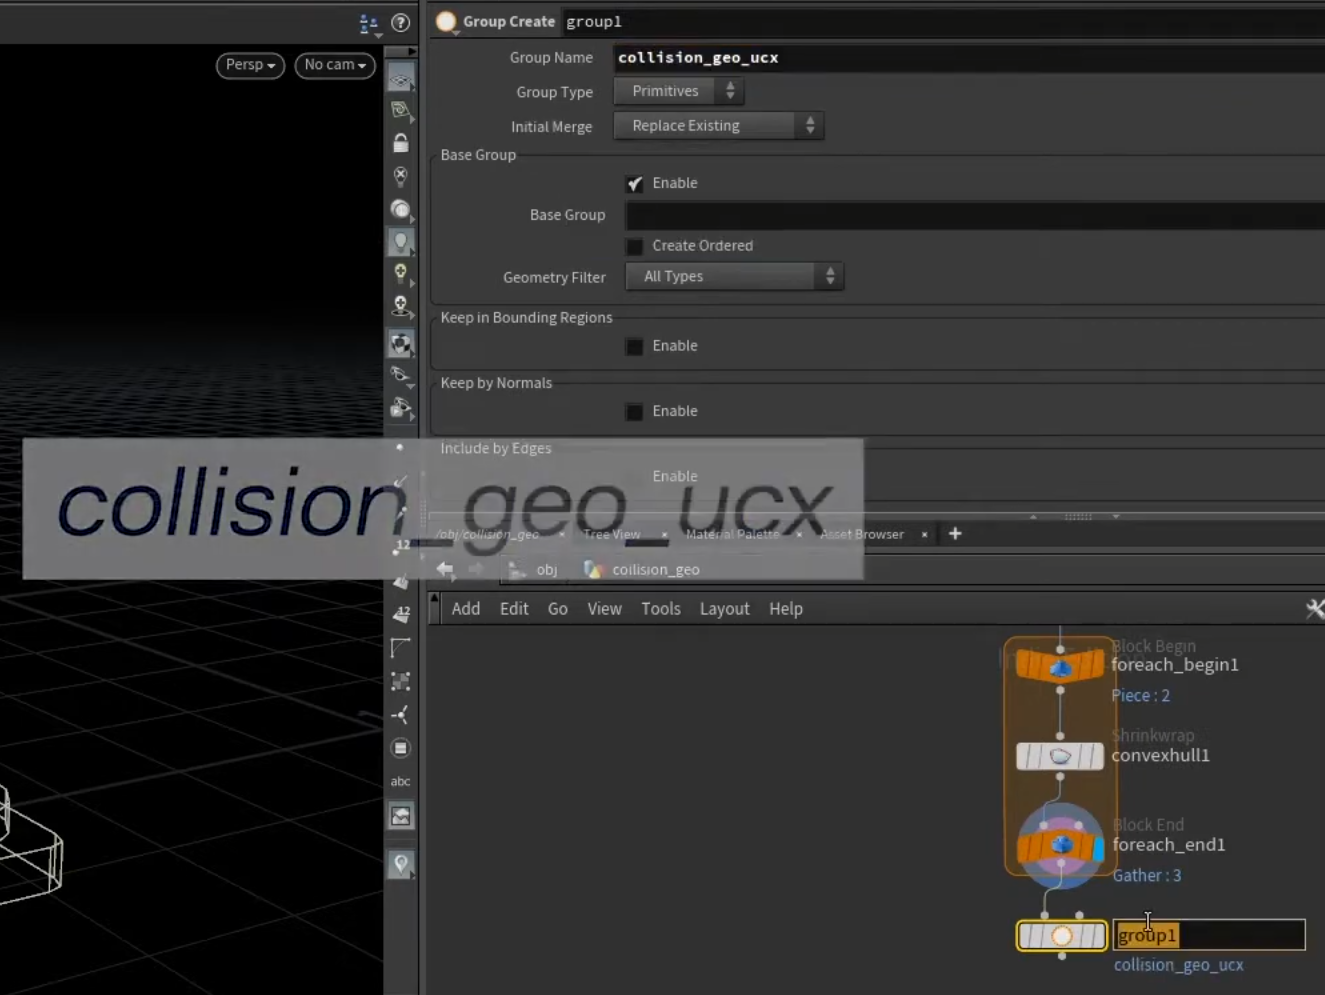Image resolution: width=1325 pixels, height=995 pixels.
Task: Switch to the /obj/collision_geo tab
Action: pos(487,534)
